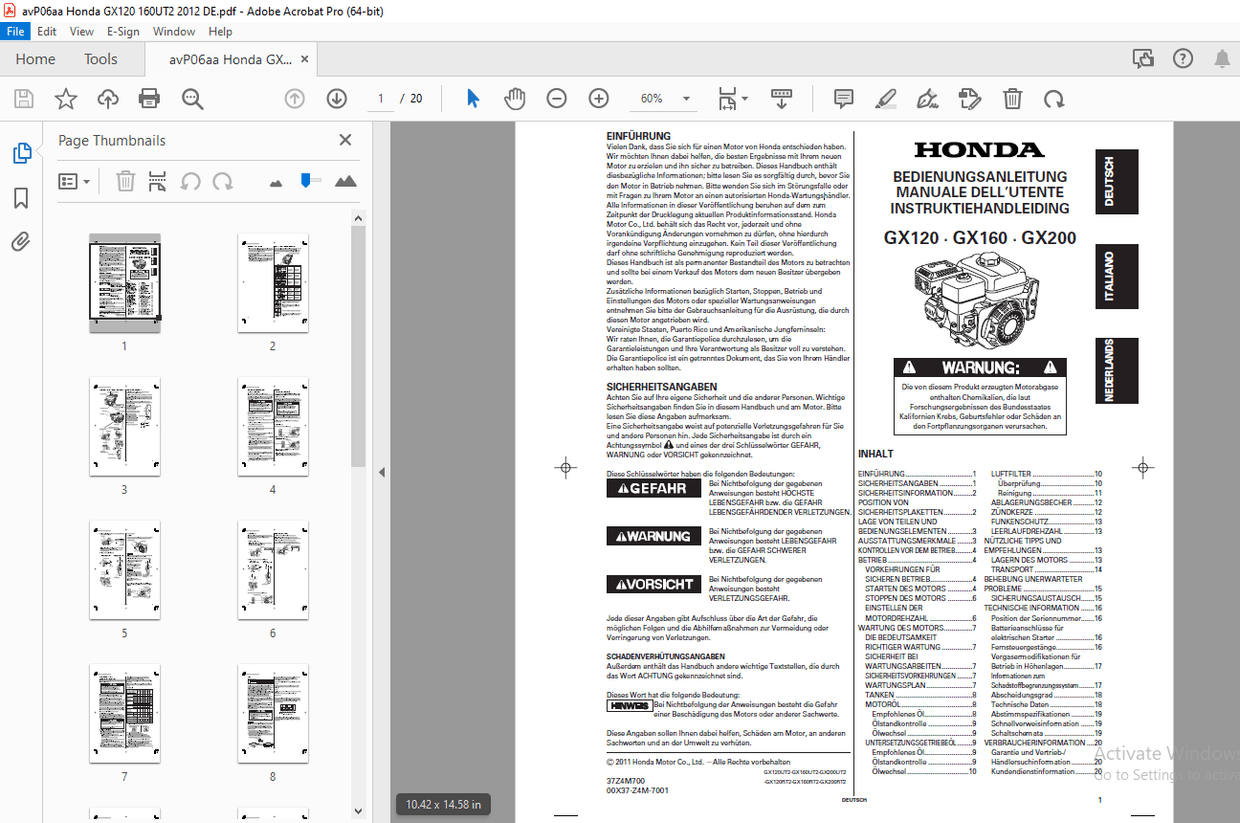This screenshot has height=823, width=1240.
Task: Zoom in using the plus control
Action: tap(597, 98)
